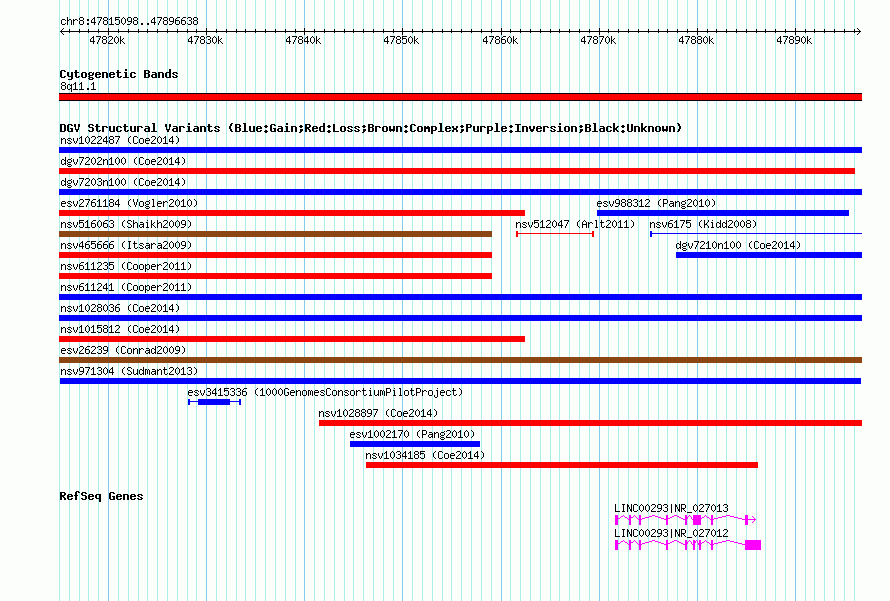890x601 pixels.
Task: Select the 8q11.1 band label
Action: click(78, 86)
